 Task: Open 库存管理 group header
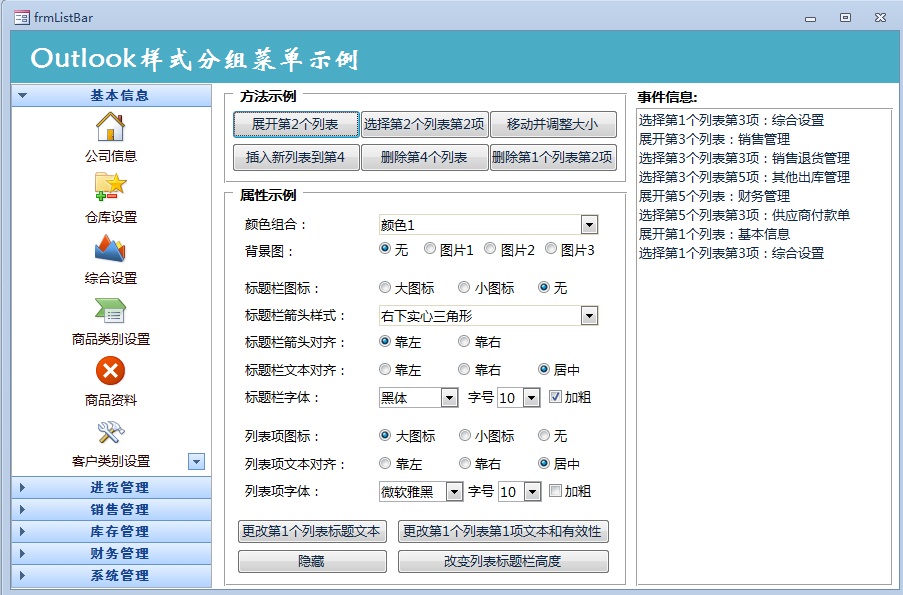point(111,532)
